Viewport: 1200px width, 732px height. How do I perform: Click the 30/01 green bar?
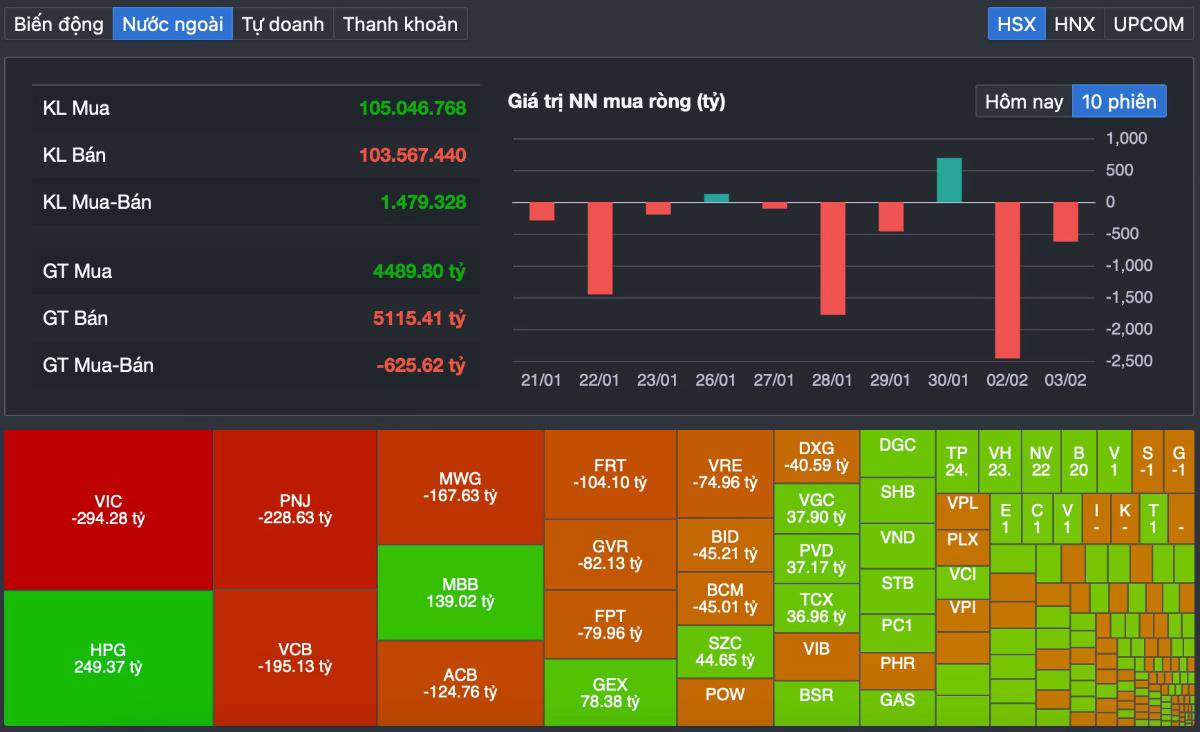point(949,180)
